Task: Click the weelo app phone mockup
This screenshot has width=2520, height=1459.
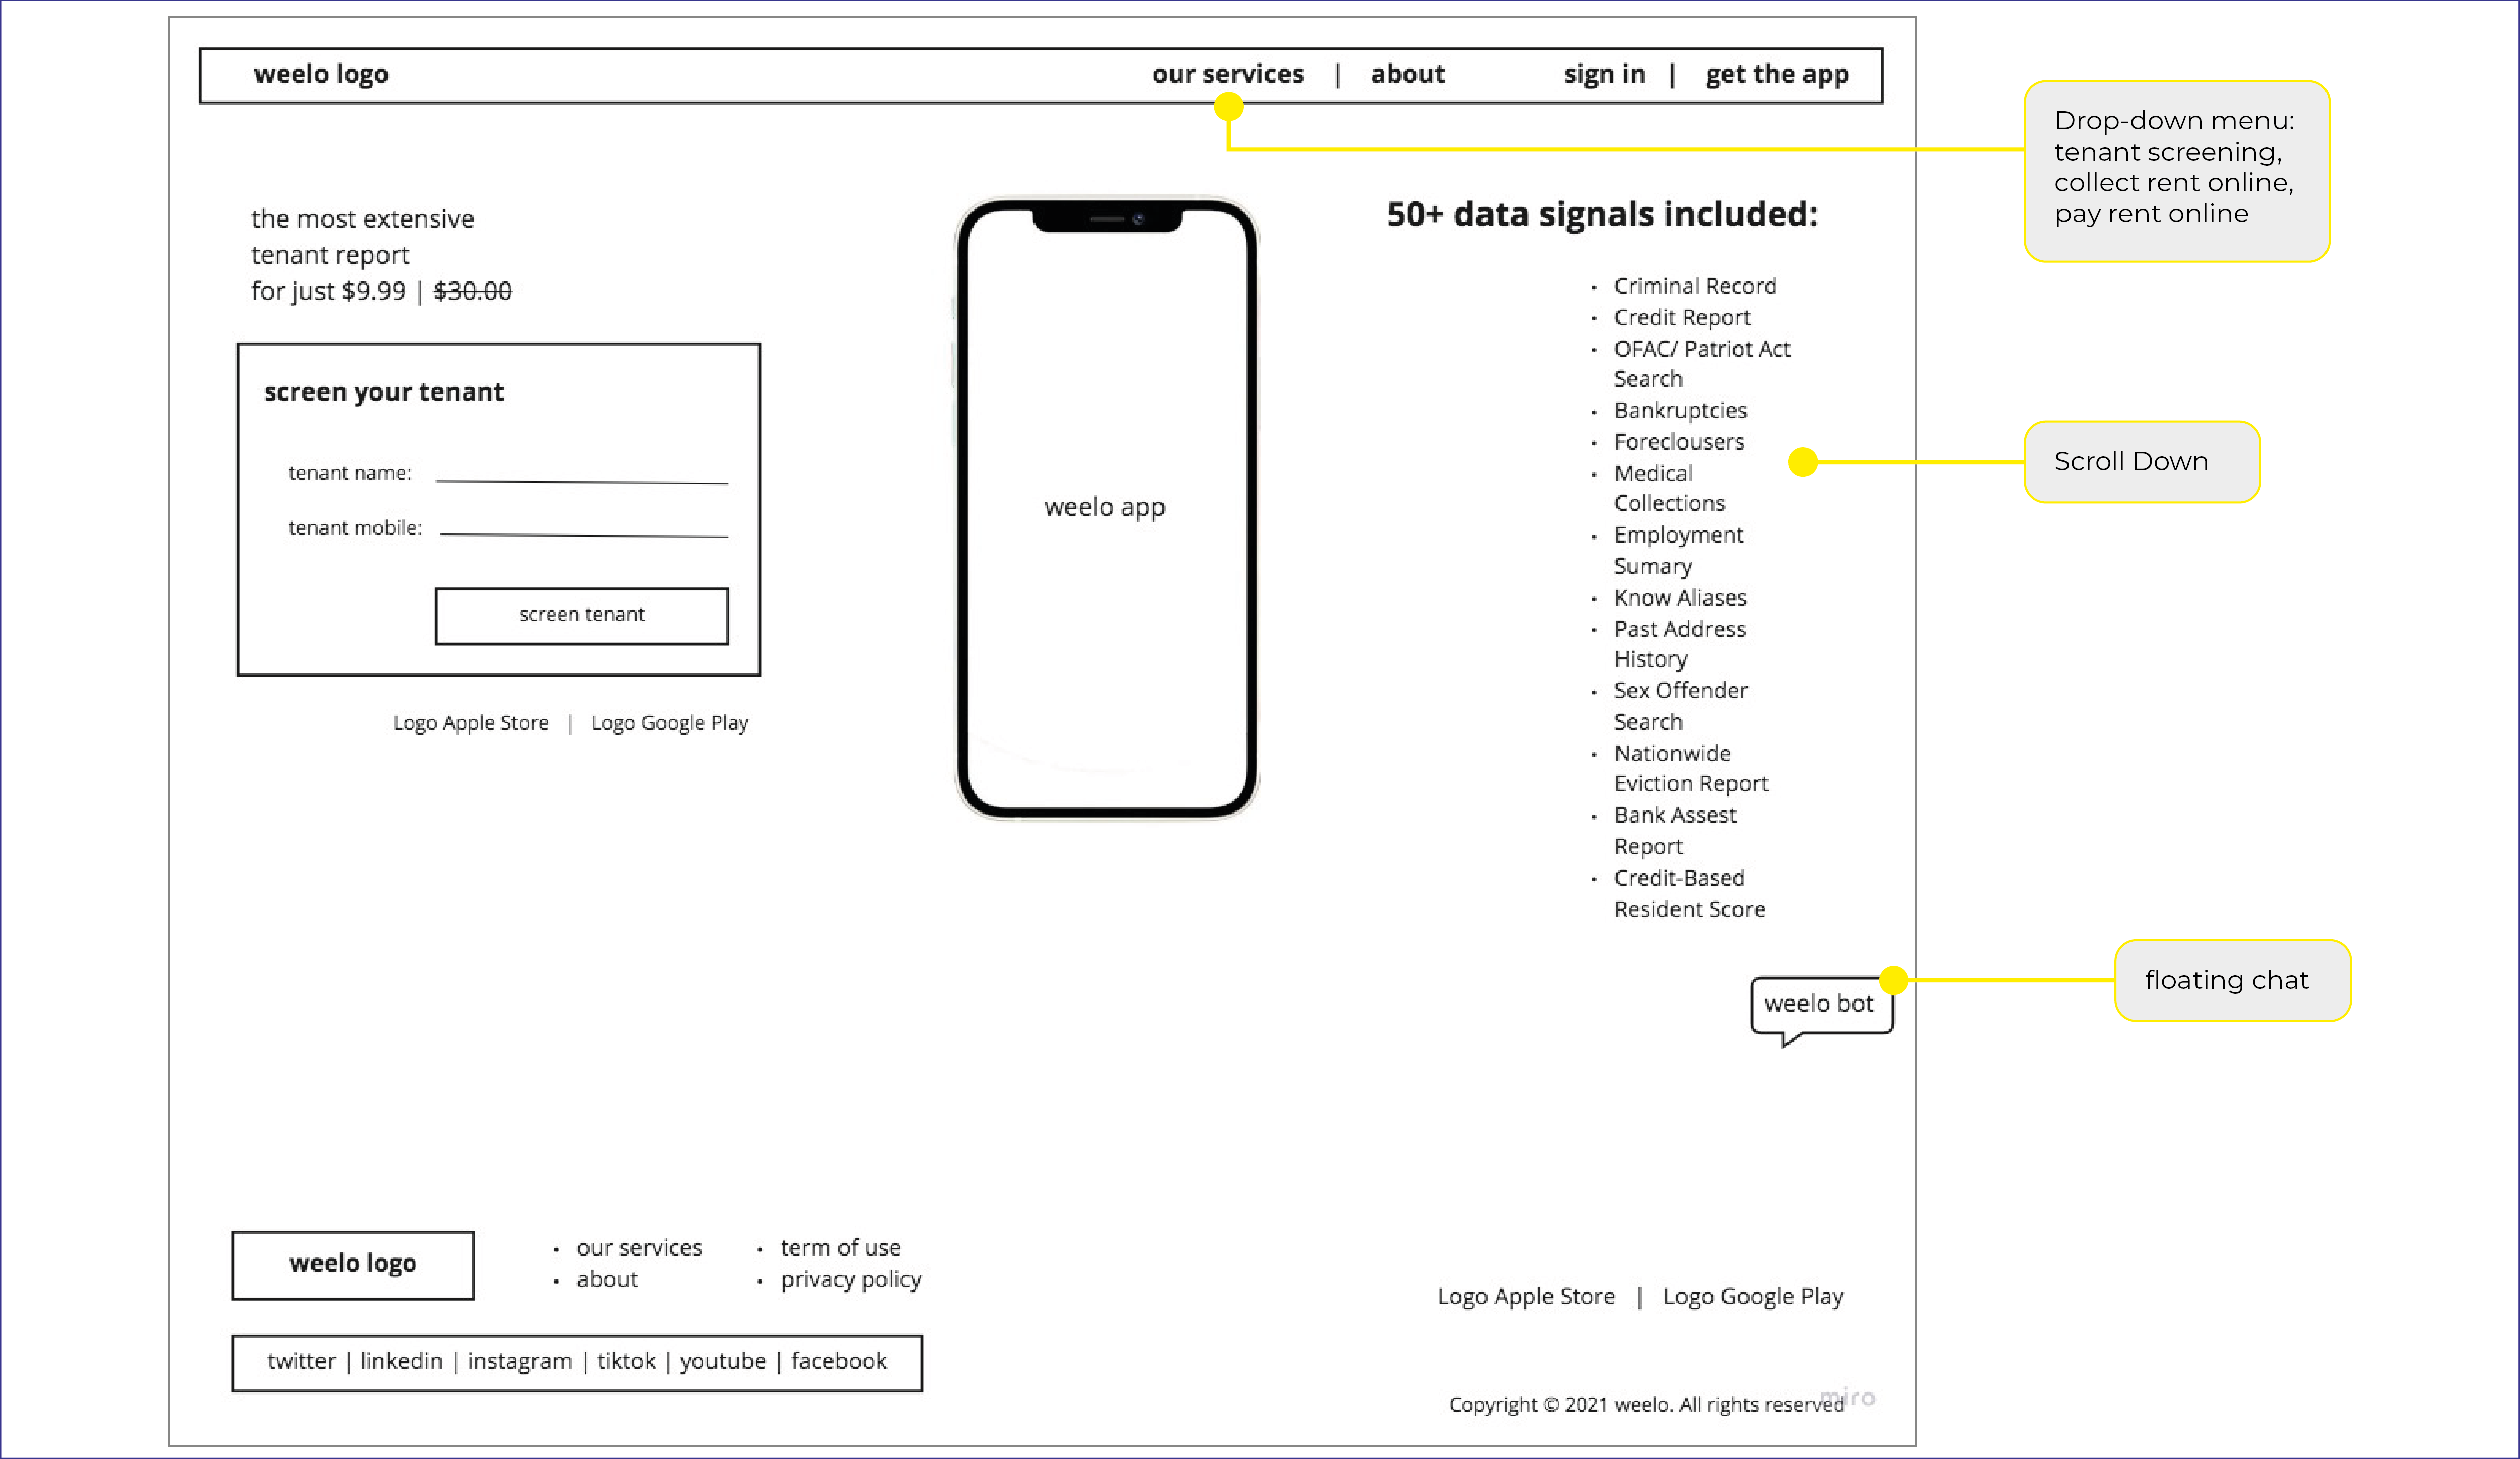Action: 1106,508
